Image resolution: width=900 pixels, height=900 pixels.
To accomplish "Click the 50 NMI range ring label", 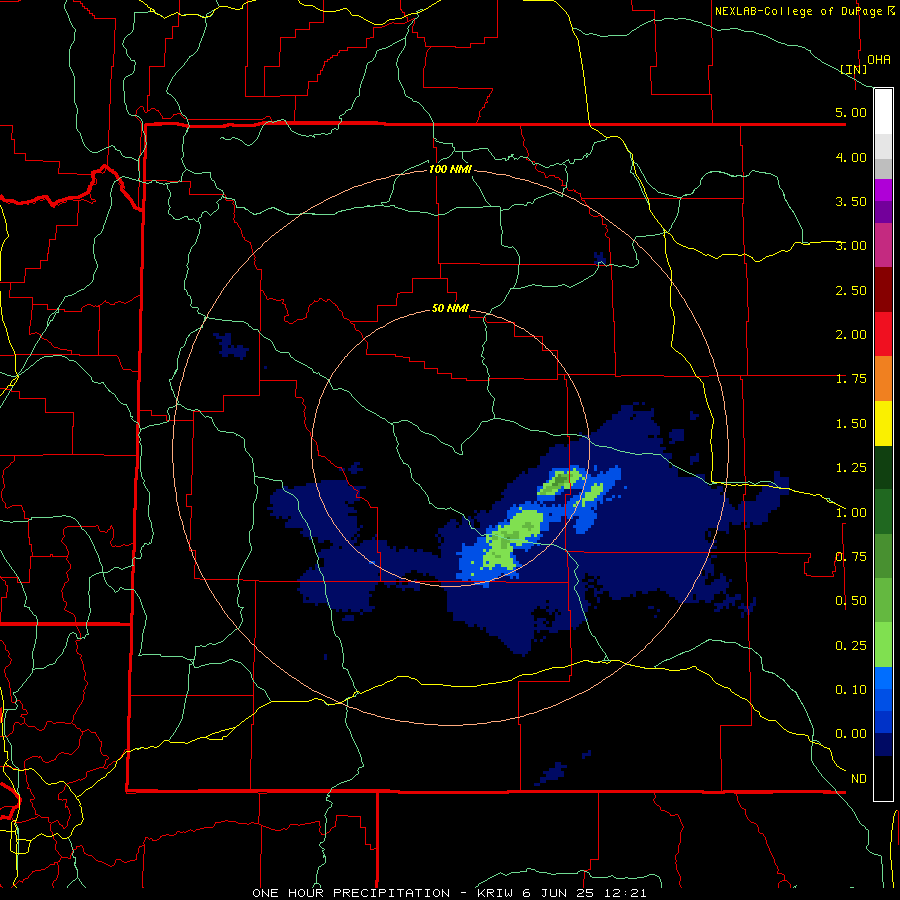I will click(451, 309).
